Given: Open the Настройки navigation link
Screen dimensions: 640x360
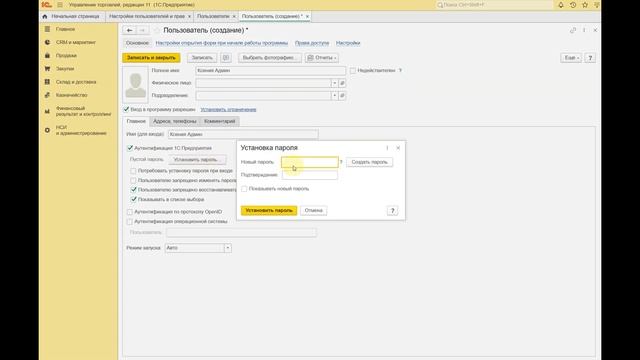Looking at the screenshot, I should coord(348,43).
